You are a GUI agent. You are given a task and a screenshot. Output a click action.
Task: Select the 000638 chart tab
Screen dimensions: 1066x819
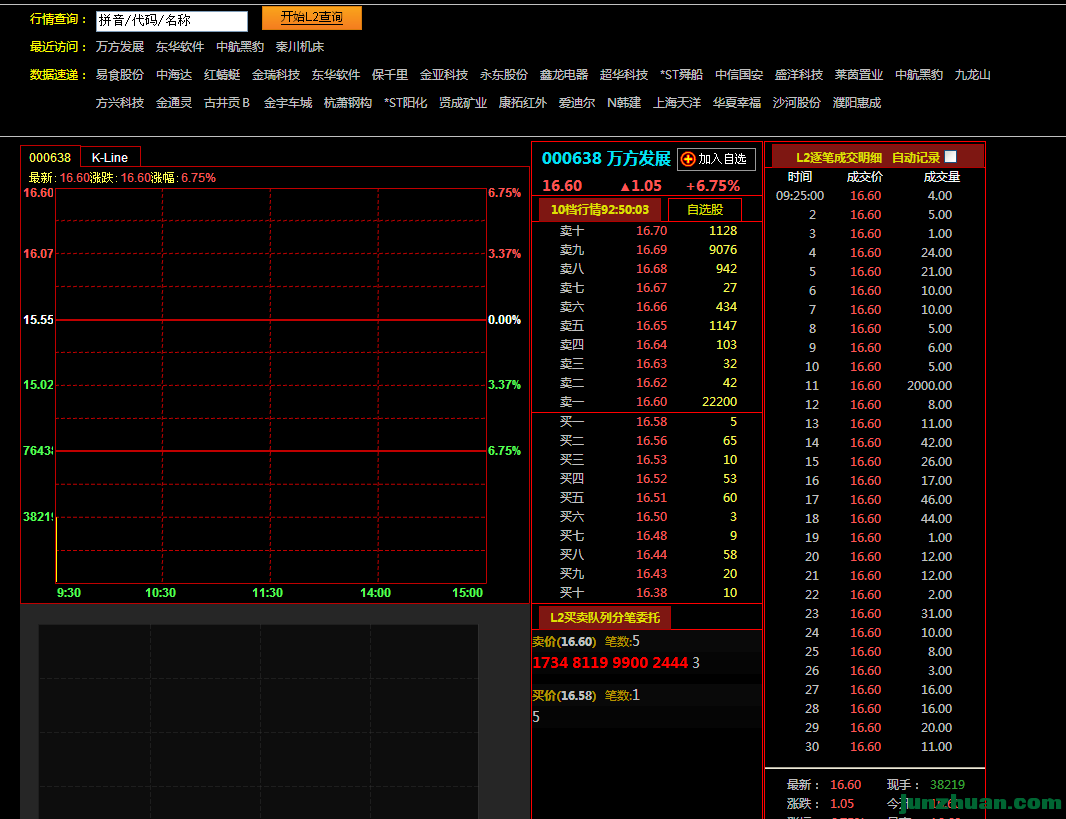(x=50, y=158)
